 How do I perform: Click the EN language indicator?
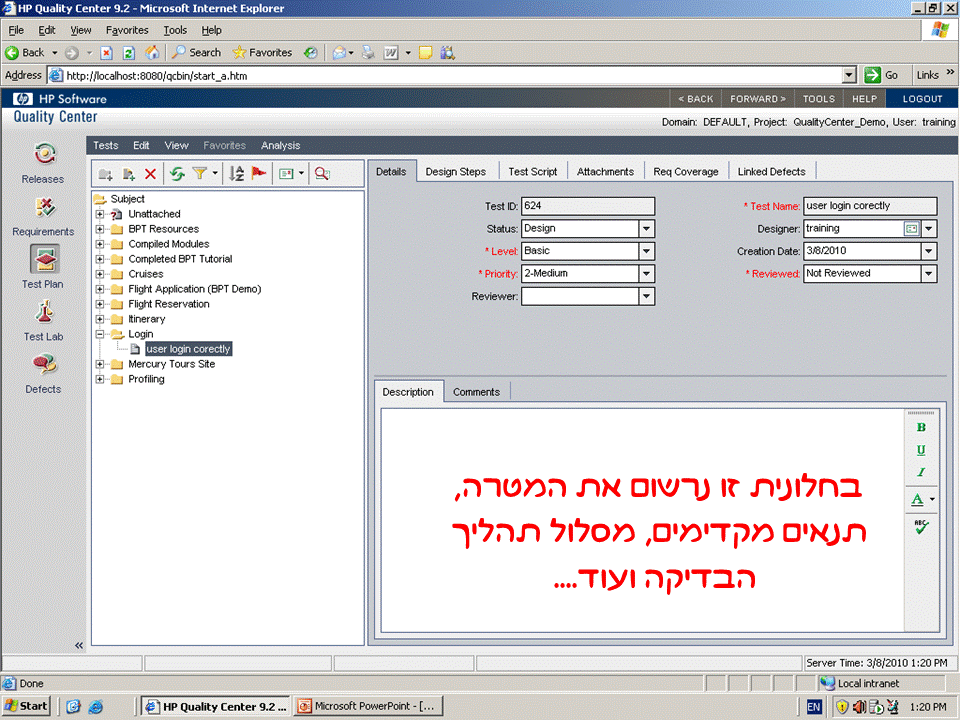[814, 707]
